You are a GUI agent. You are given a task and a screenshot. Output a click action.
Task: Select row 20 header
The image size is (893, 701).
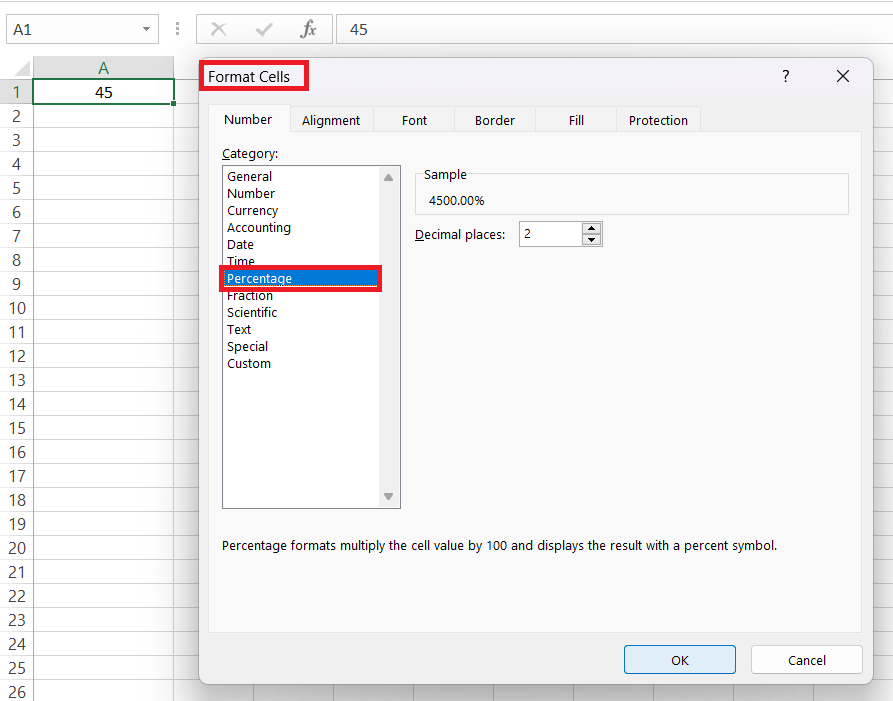[16, 548]
